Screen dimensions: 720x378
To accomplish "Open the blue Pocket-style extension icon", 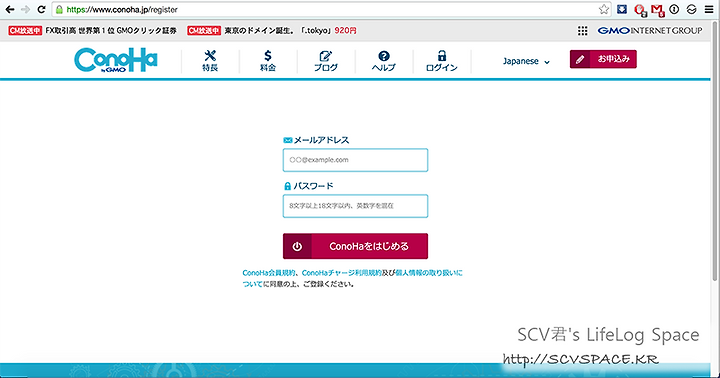I will coord(622,9).
